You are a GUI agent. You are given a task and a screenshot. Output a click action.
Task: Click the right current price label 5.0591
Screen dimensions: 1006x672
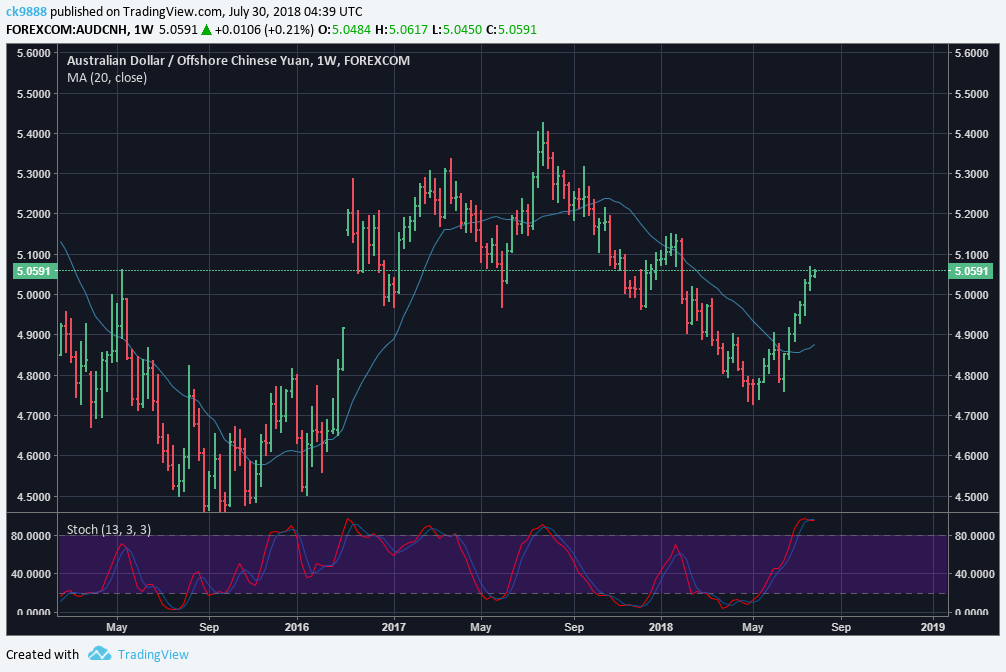tap(971, 271)
